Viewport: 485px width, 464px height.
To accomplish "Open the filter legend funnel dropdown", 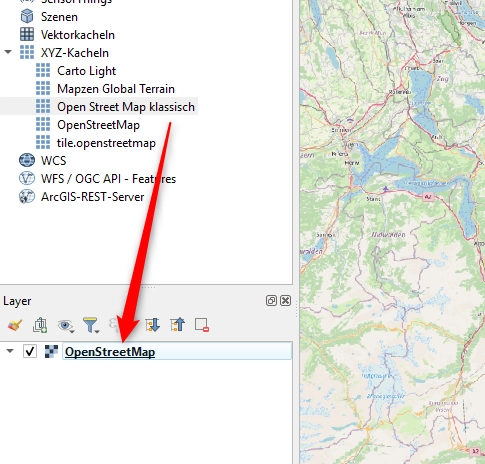I will (x=91, y=325).
